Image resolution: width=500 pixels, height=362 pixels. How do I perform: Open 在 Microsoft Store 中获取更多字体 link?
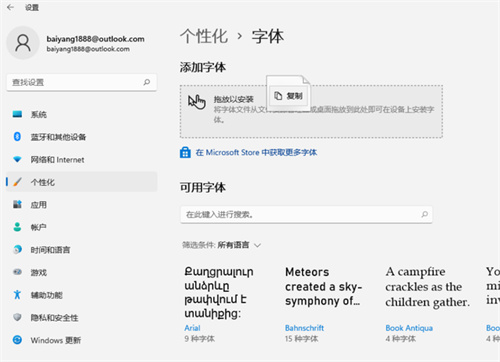point(256,152)
